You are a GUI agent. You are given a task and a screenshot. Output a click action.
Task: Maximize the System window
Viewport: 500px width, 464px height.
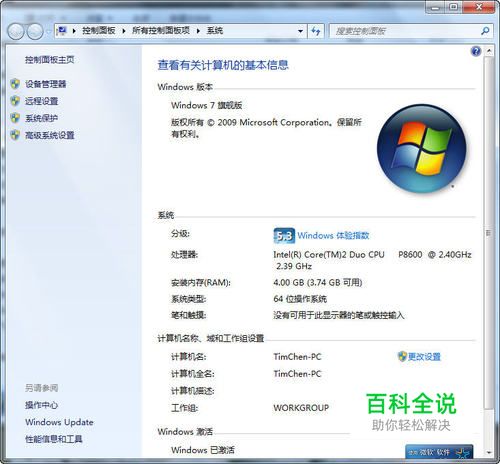coord(454,7)
